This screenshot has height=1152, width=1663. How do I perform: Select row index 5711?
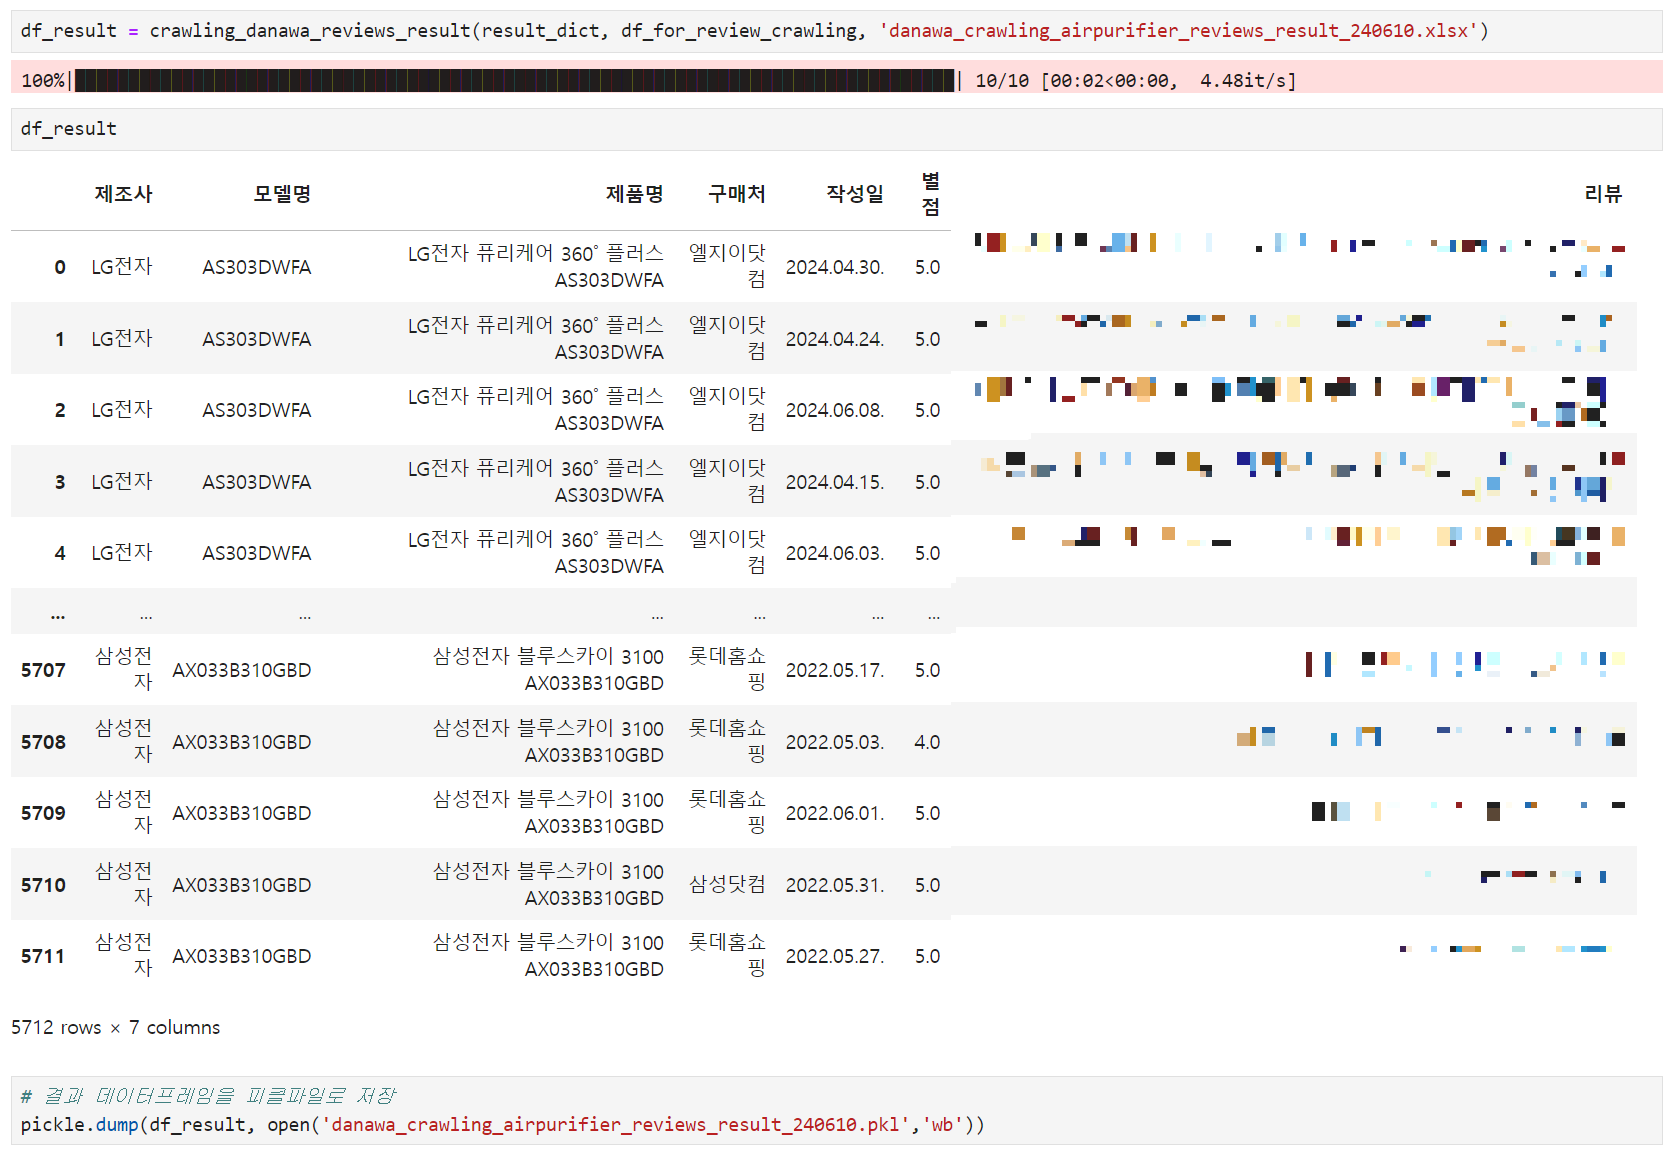tap(43, 956)
